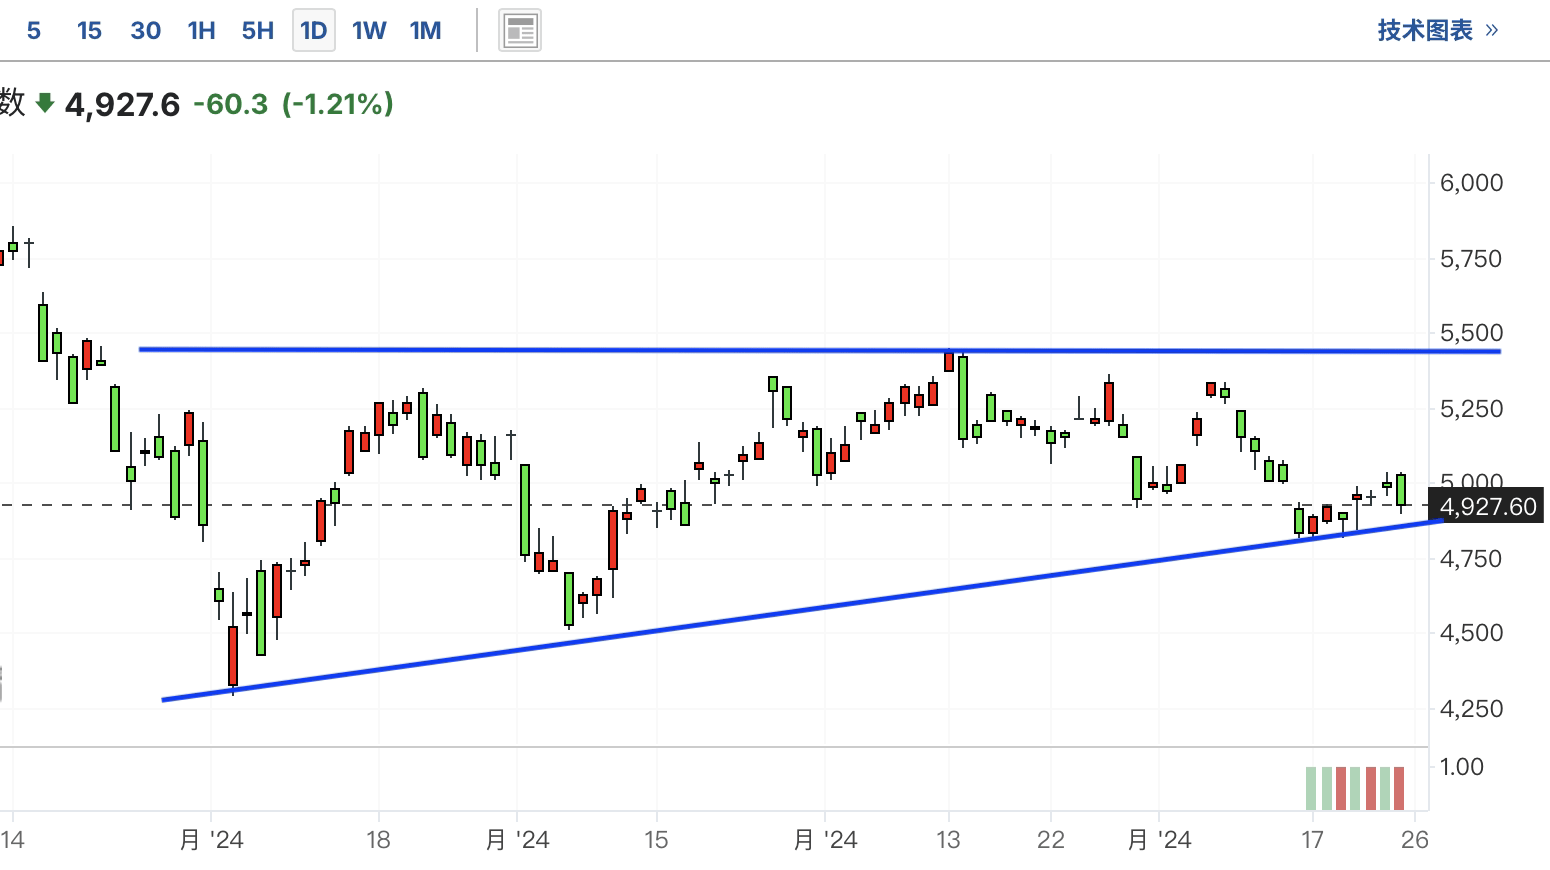Image resolution: width=1550 pixels, height=870 pixels.
Task: Switch to the 1M monthly timeframe
Action: [x=425, y=31]
